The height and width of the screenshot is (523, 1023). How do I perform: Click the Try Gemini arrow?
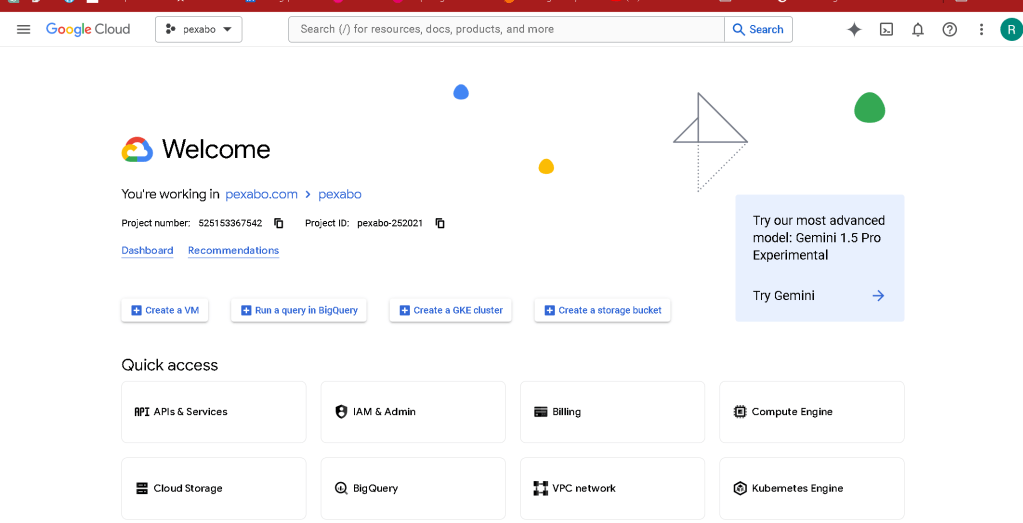(878, 295)
